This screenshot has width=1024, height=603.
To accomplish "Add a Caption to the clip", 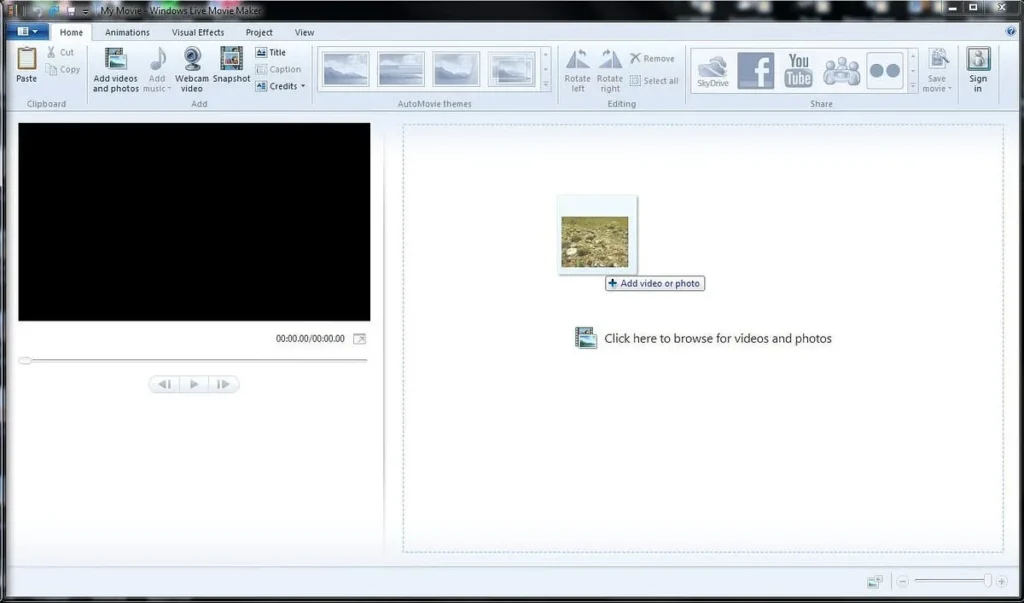I will pyautogui.click(x=279, y=69).
